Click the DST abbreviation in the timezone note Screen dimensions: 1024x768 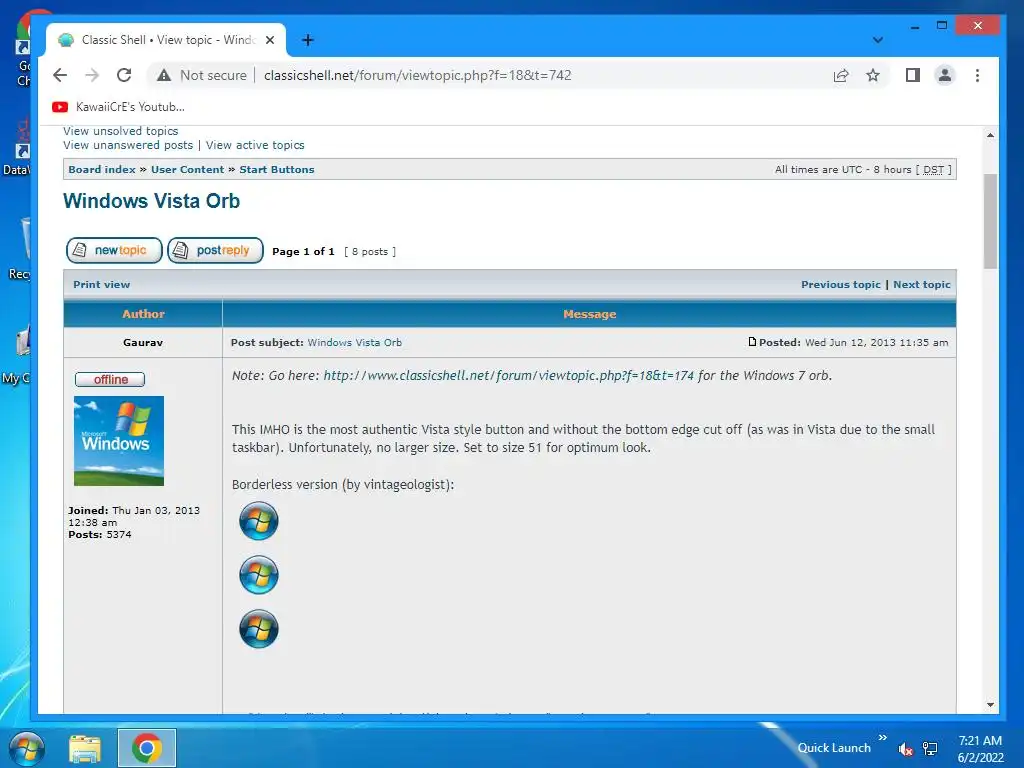(x=933, y=169)
